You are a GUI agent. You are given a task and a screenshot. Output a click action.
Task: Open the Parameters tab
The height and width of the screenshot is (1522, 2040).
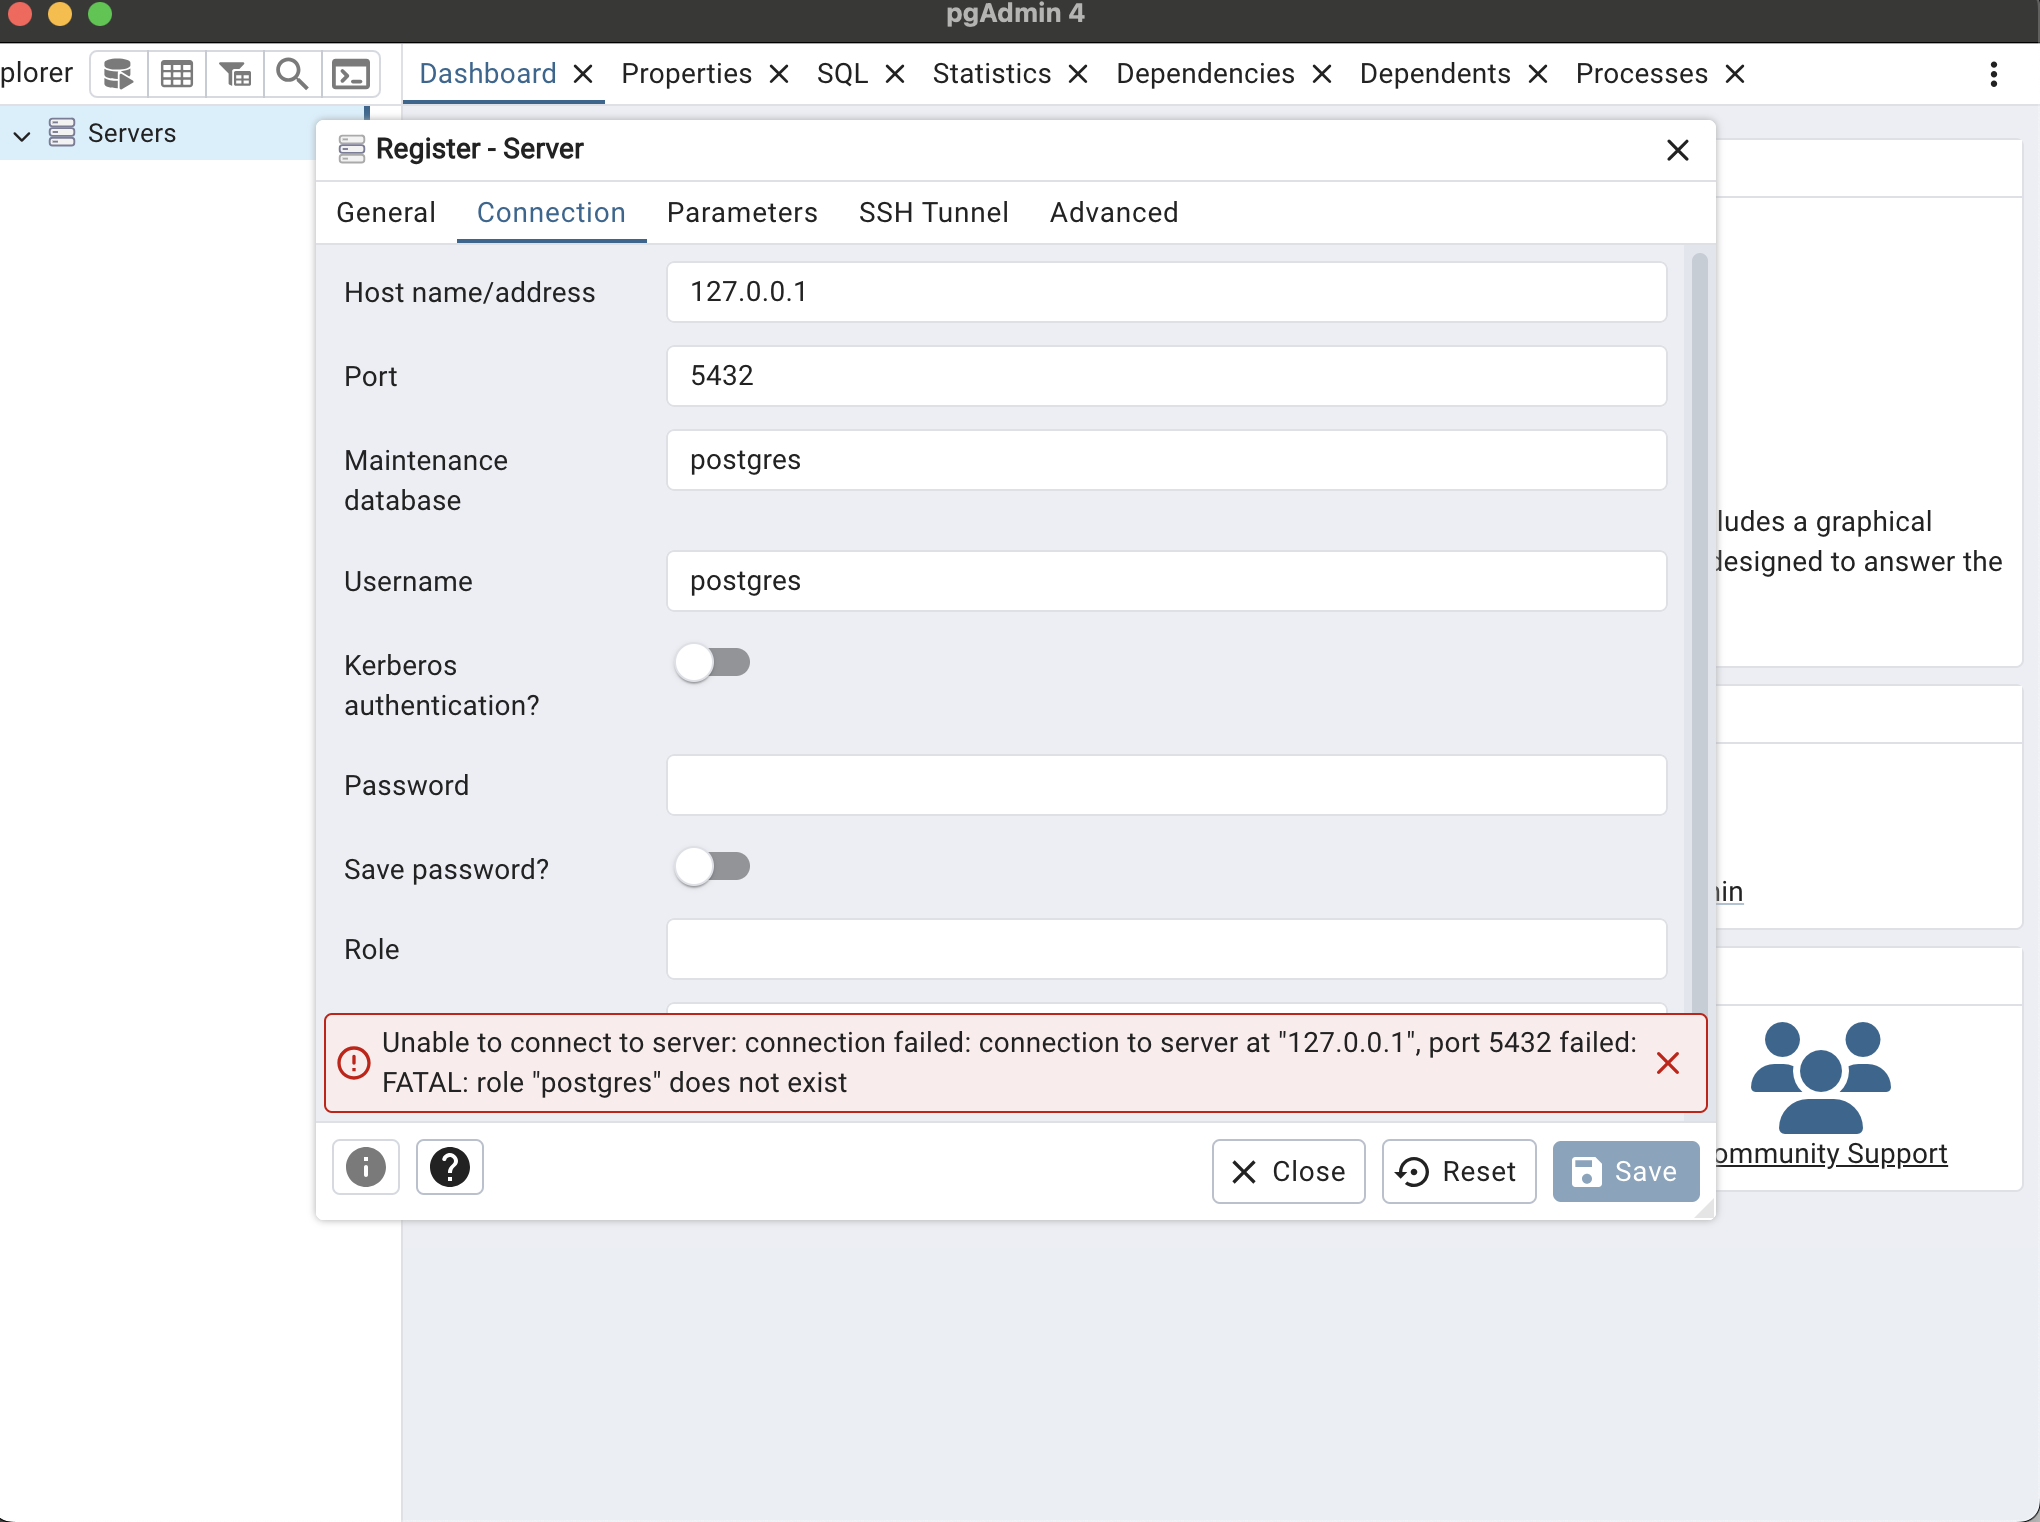point(743,213)
